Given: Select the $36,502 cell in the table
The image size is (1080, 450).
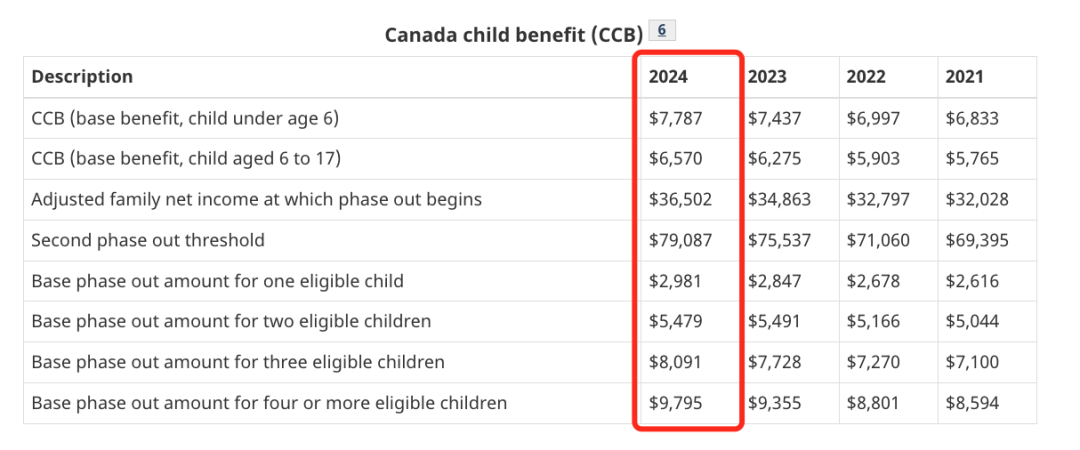Looking at the screenshot, I should pos(680,199).
